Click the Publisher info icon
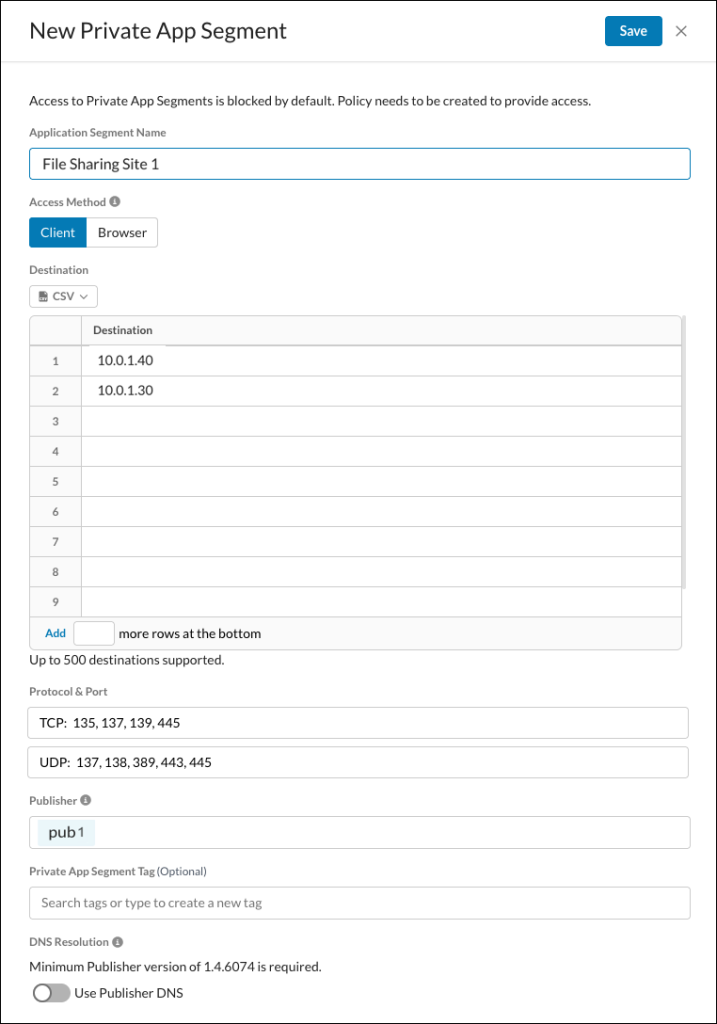This screenshot has height=1024, width=717. coord(86,800)
